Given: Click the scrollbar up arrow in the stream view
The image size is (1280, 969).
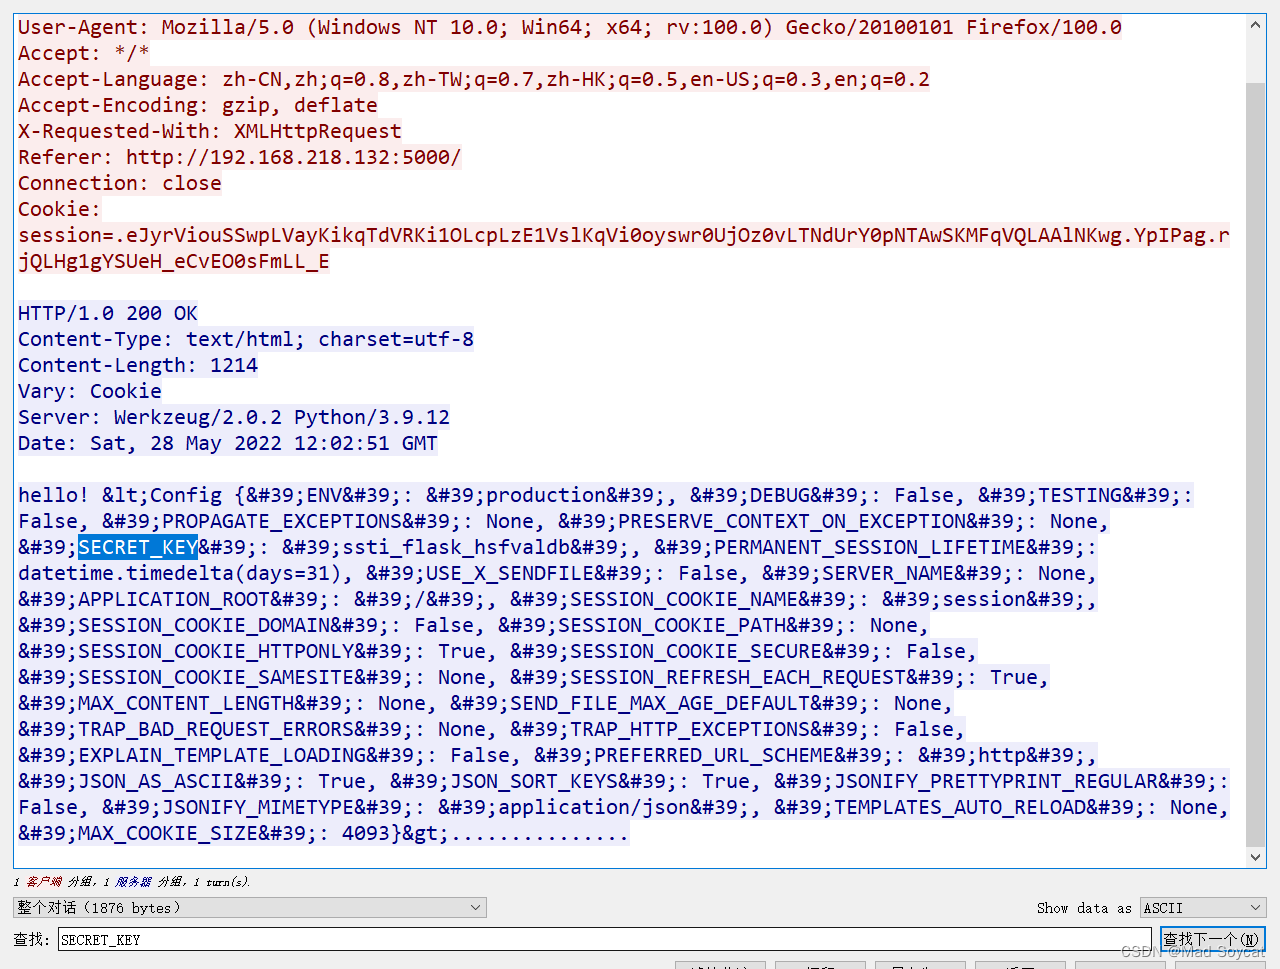Looking at the screenshot, I should pos(1255,25).
